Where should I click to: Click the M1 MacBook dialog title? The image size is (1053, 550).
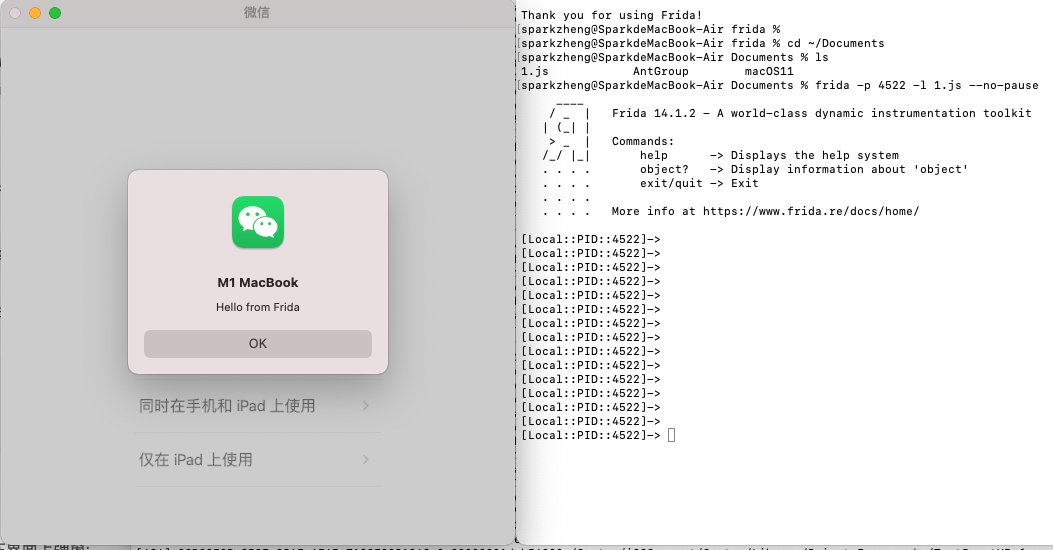pyautogui.click(x=258, y=283)
